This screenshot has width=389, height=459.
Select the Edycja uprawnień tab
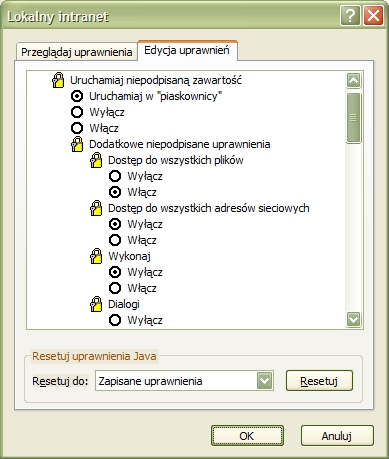pos(187,50)
